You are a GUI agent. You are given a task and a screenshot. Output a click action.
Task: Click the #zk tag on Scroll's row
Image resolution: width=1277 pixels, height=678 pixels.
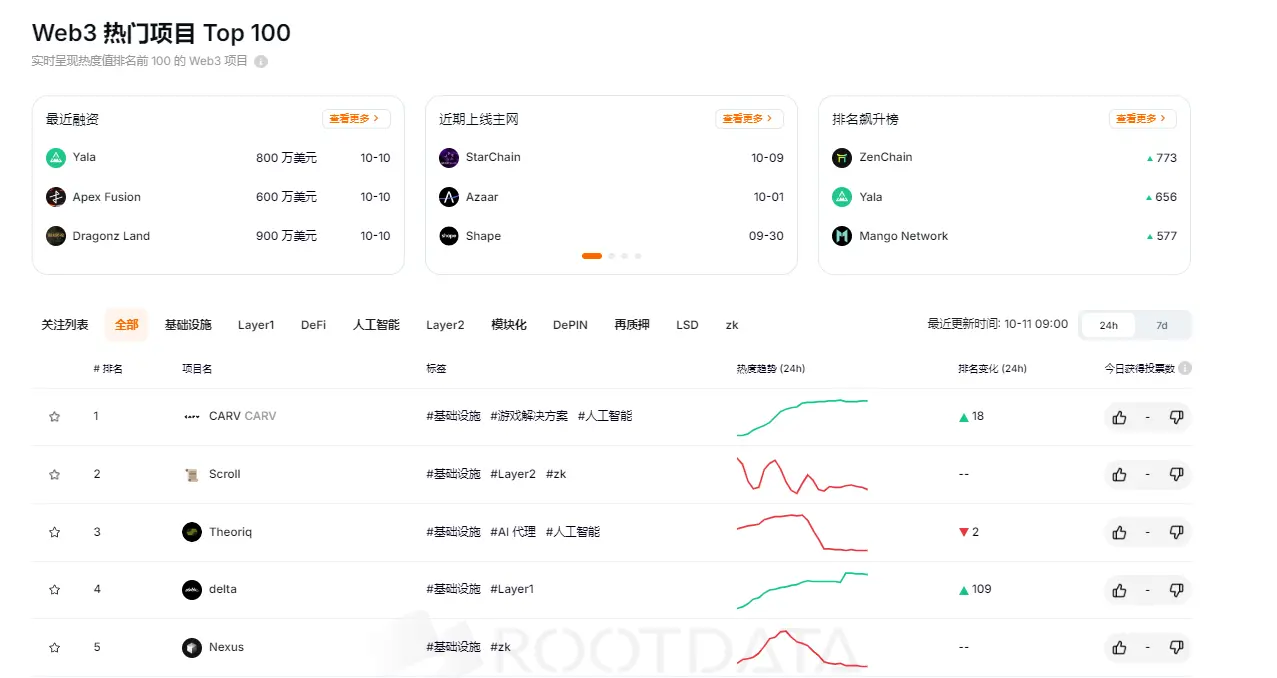coord(557,474)
